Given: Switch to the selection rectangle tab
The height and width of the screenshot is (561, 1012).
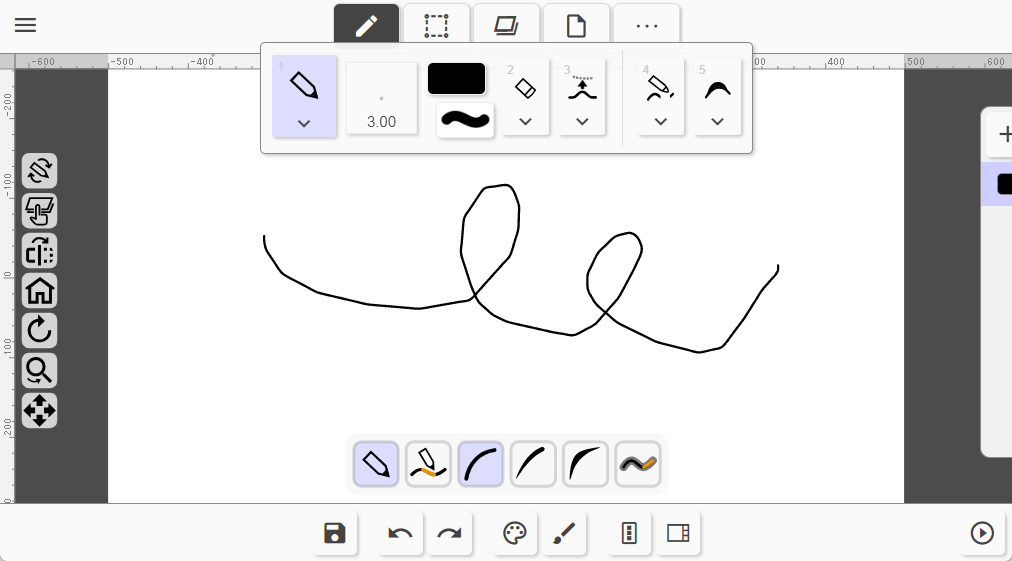Looking at the screenshot, I should click(436, 25).
